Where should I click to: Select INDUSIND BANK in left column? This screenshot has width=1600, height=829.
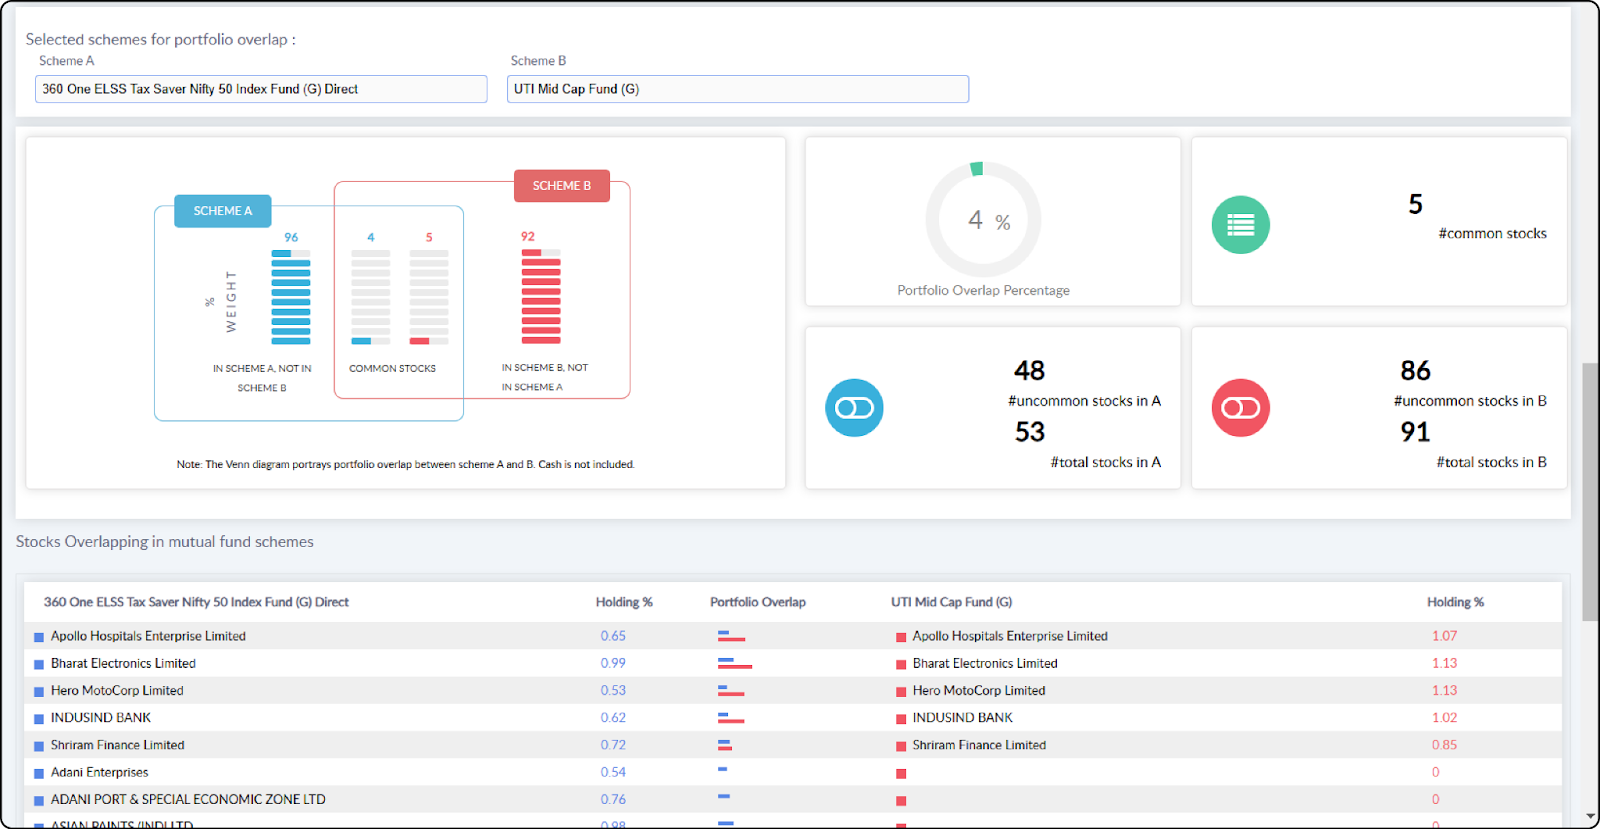101,718
